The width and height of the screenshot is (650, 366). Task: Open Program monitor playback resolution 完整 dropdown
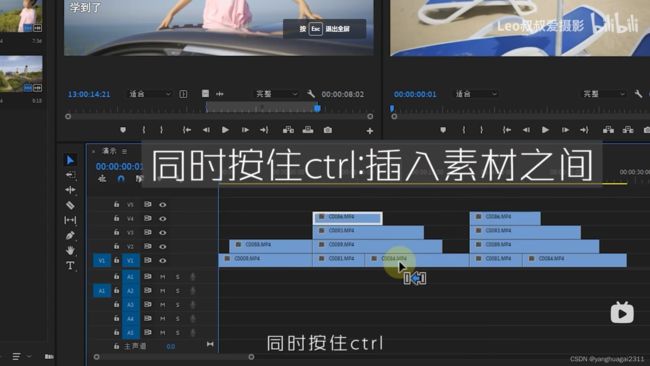coord(604,94)
